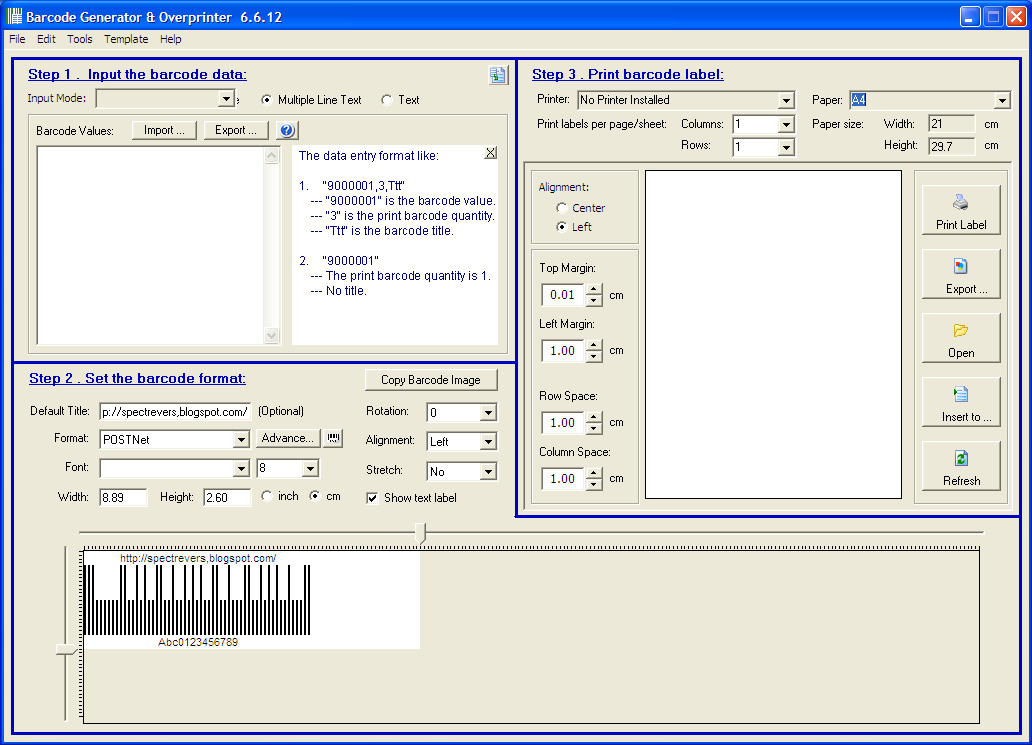Image resolution: width=1032 pixels, height=745 pixels.
Task: Click the Import button
Action: (x=164, y=130)
